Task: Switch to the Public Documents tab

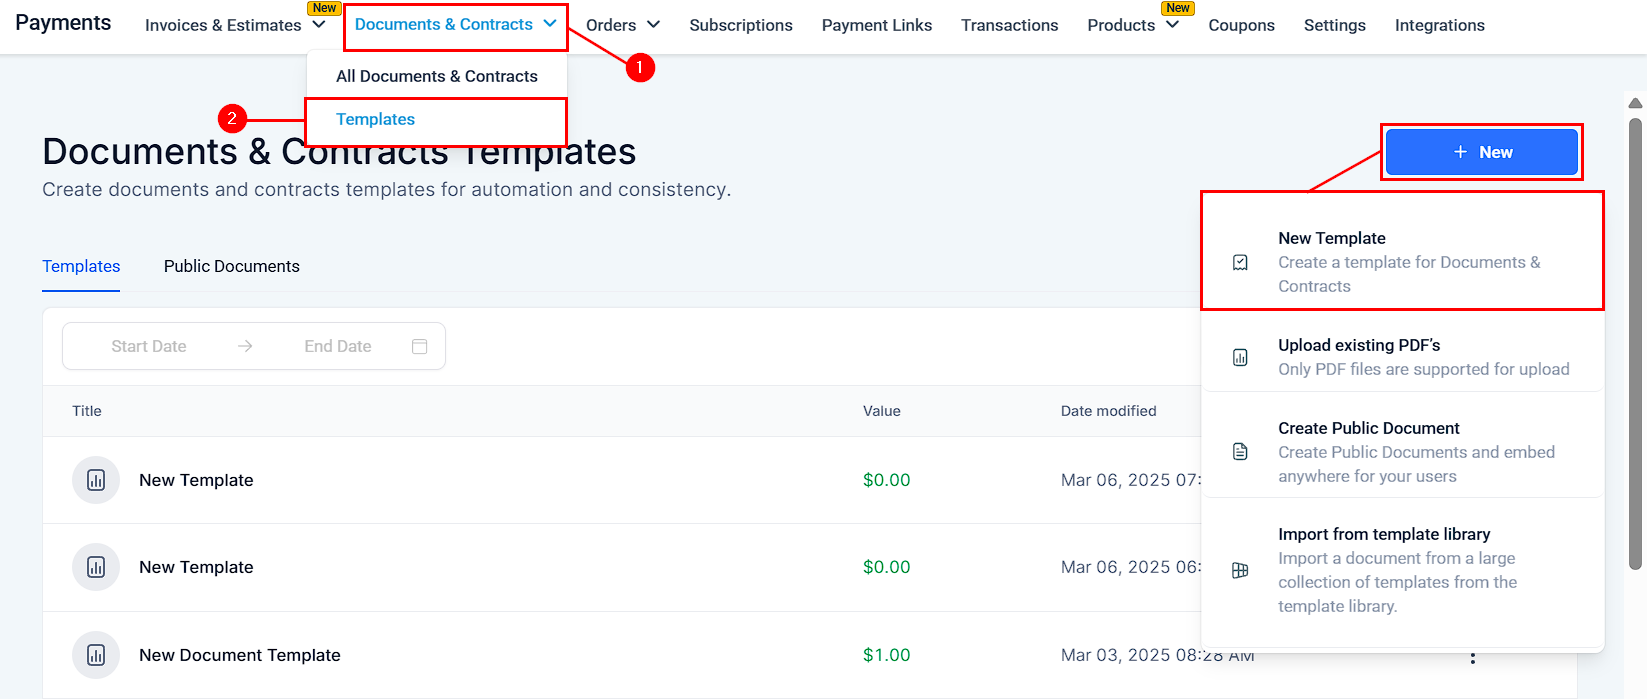Action: (x=231, y=266)
